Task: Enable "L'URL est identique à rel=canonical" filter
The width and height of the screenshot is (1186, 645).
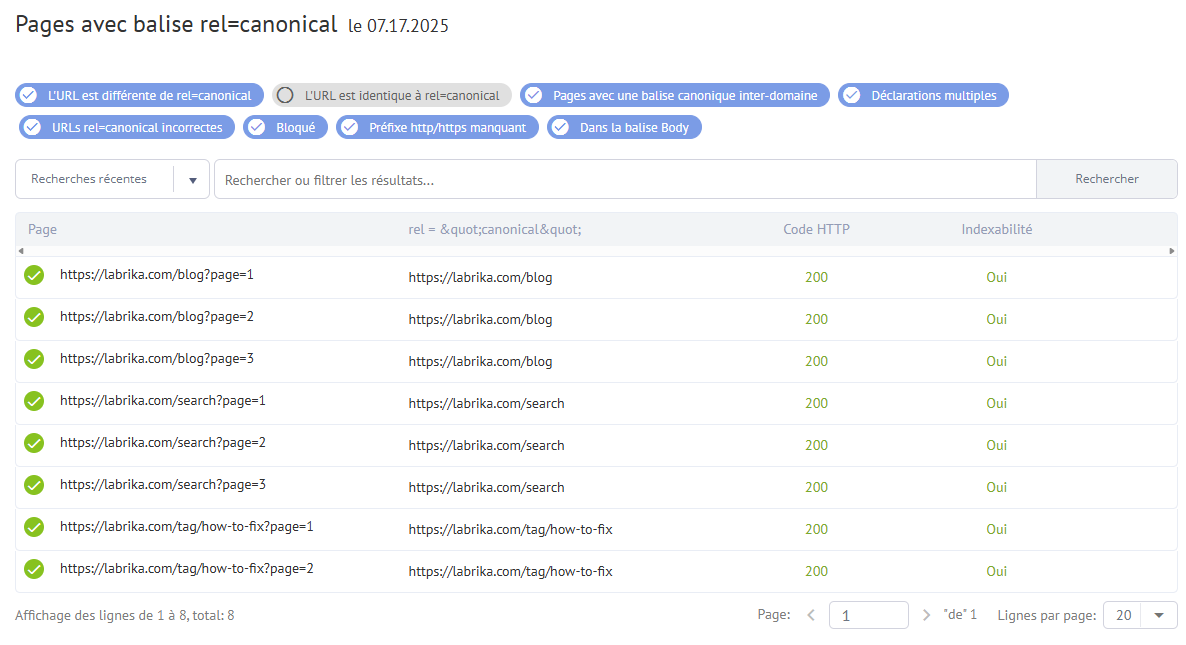Action: click(392, 95)
